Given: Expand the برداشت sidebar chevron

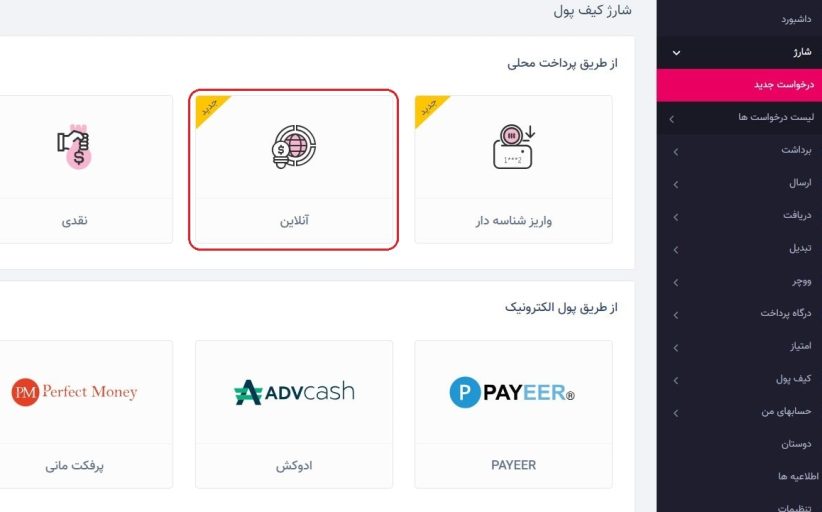Looking at the screenshot, I should (676, 152).
